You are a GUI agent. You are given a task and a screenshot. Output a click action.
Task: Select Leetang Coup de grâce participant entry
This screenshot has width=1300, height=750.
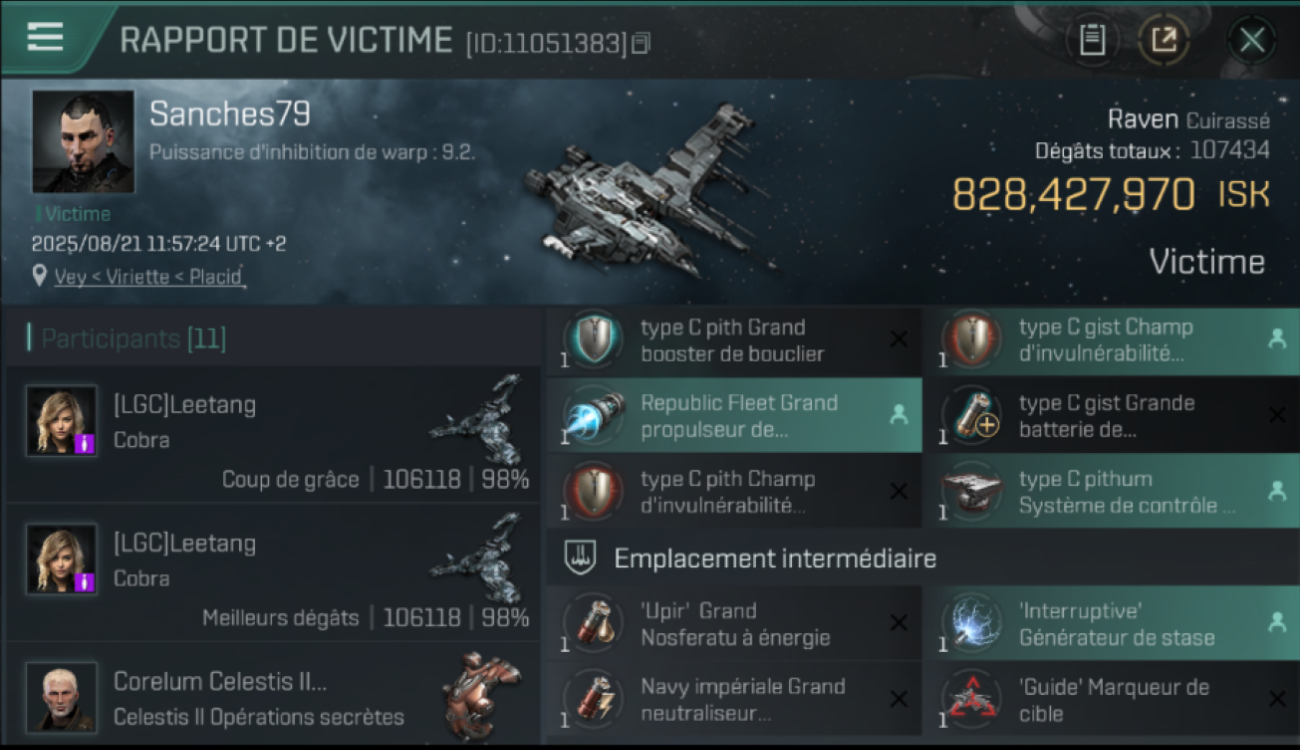pyautogui.click(x=273, y=434)
